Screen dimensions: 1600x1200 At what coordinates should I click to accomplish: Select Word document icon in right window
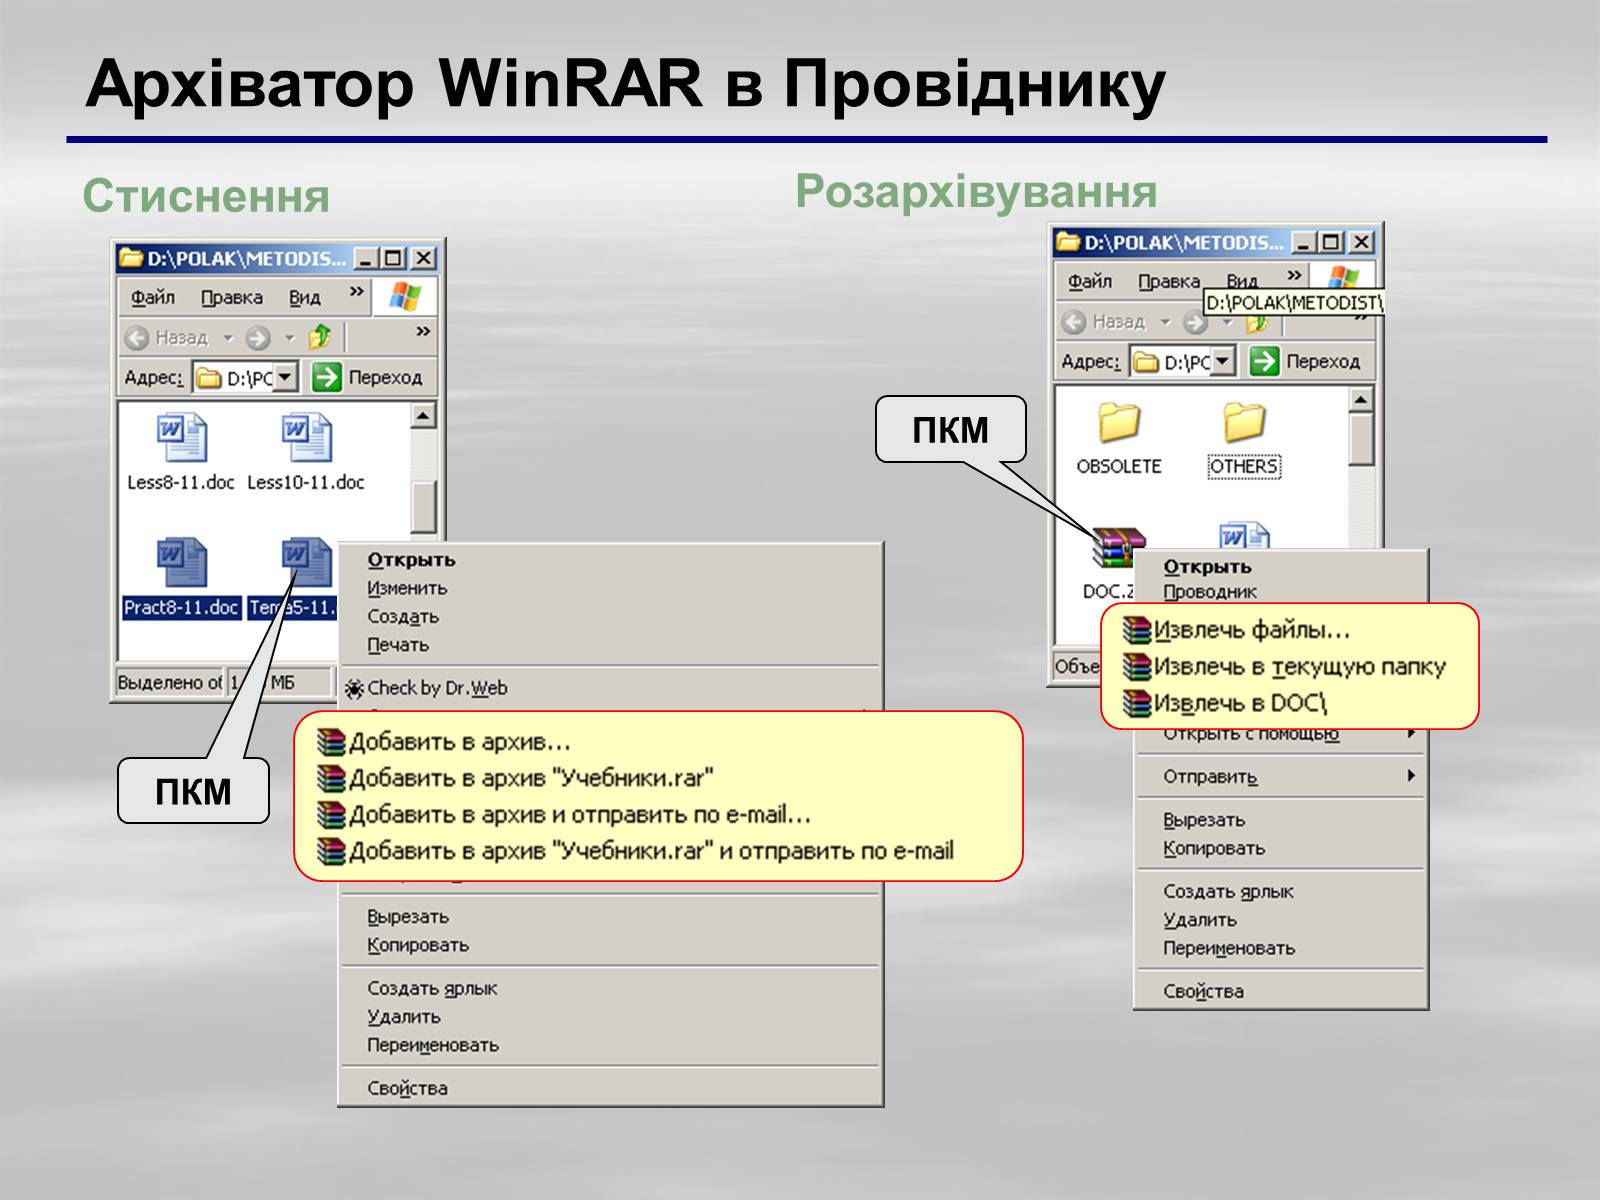pos(1244,538)
